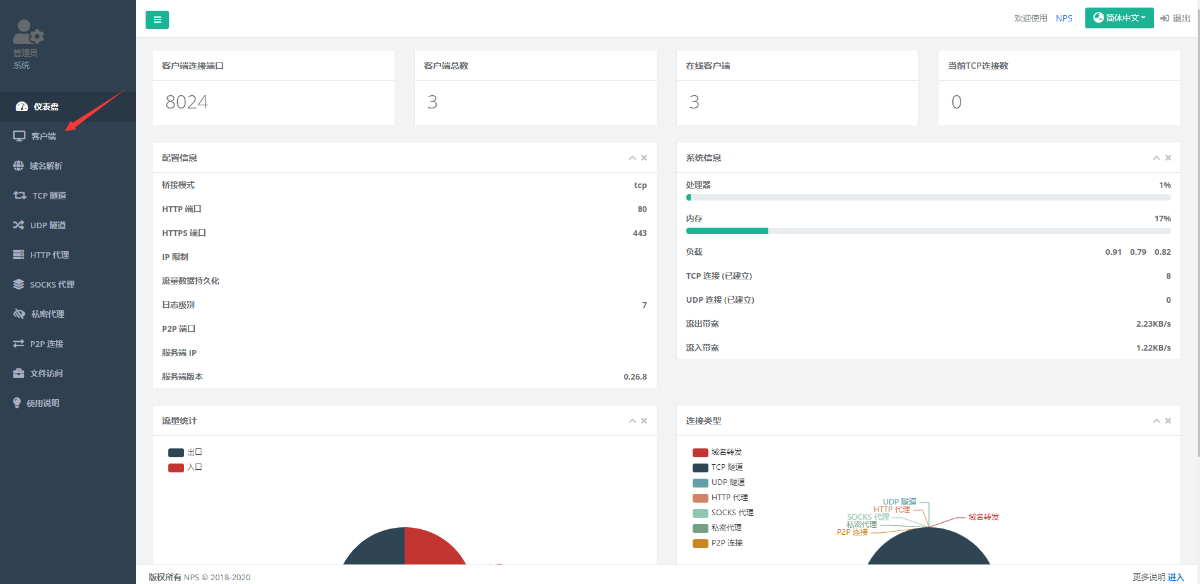Image resolution: width=1200 pixels, height=584 pixels.
Task: Click the 流出带宽 value 2.23KB/s
Action: [1153, 323]
